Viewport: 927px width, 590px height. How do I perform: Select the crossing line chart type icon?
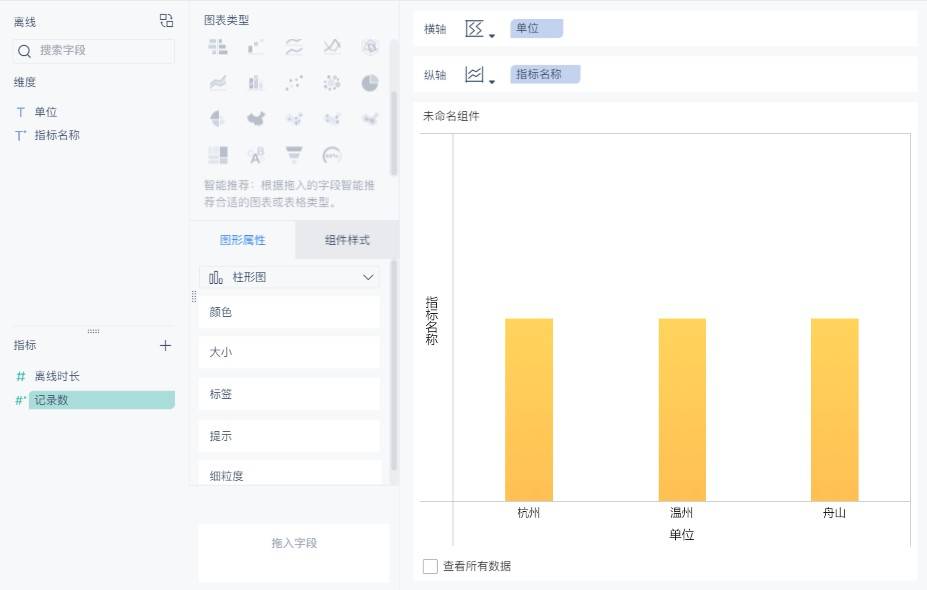coord(332,46)
